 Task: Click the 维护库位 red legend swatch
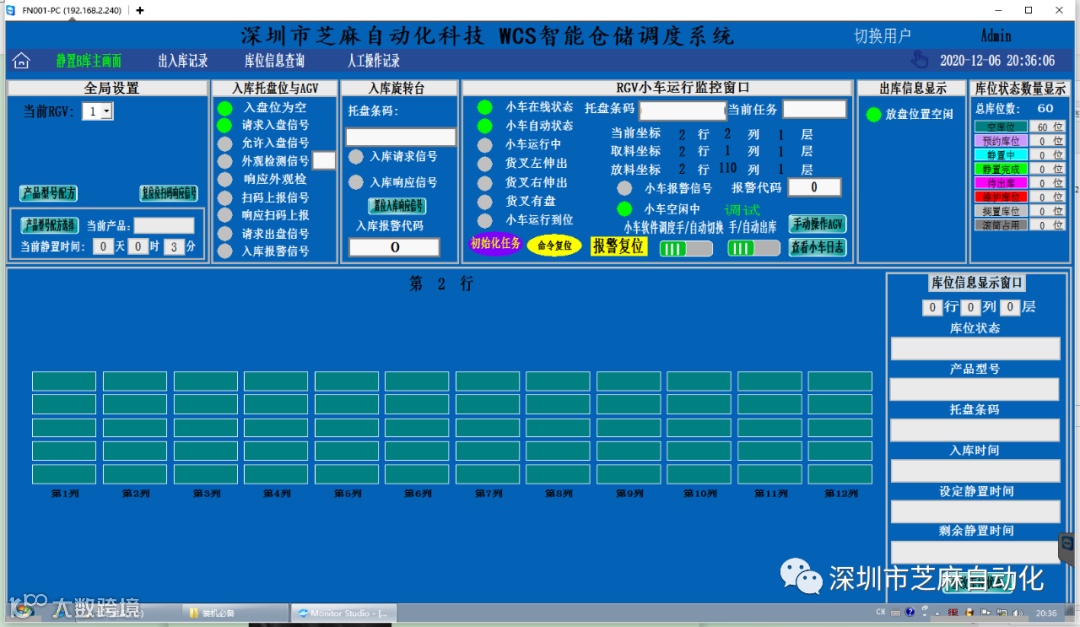pos(1001,197)
